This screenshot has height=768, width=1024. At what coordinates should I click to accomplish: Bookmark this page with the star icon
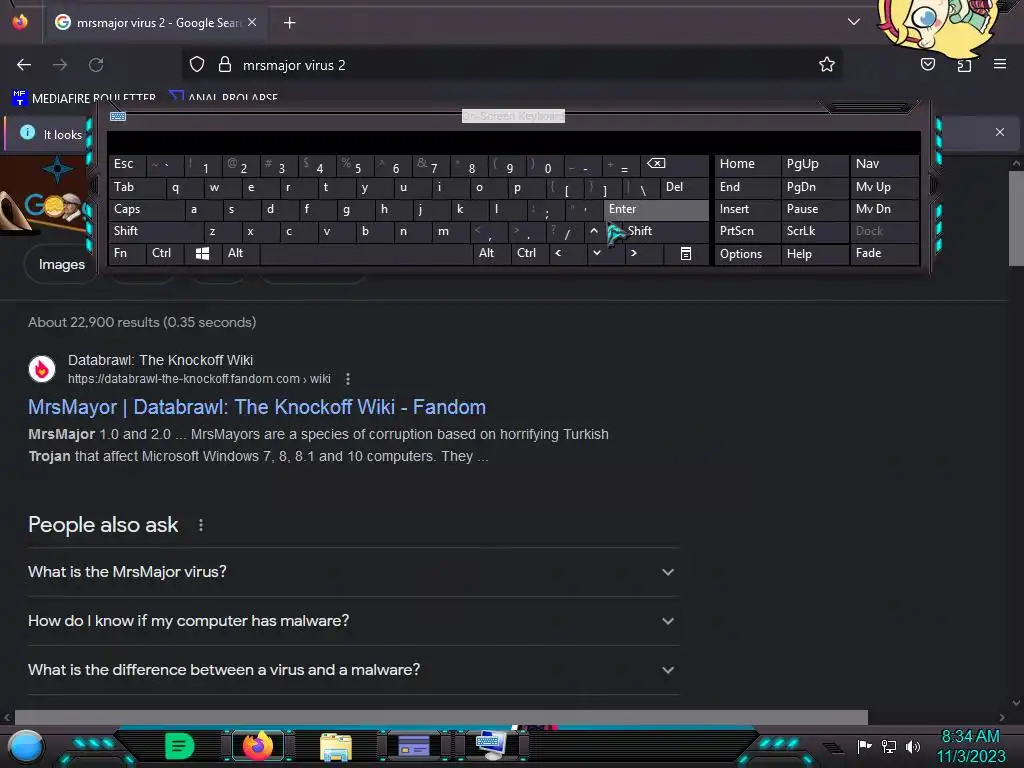[x=827, y=65]
